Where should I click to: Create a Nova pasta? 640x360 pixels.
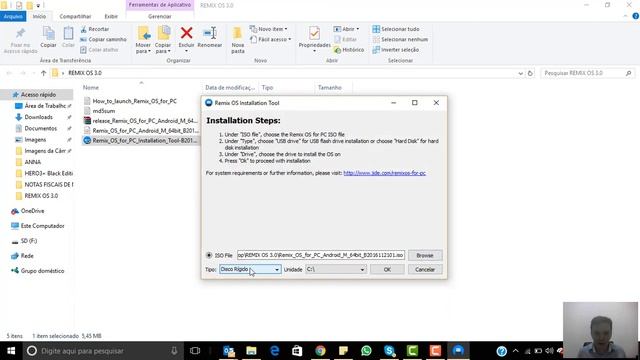(238, 40)
